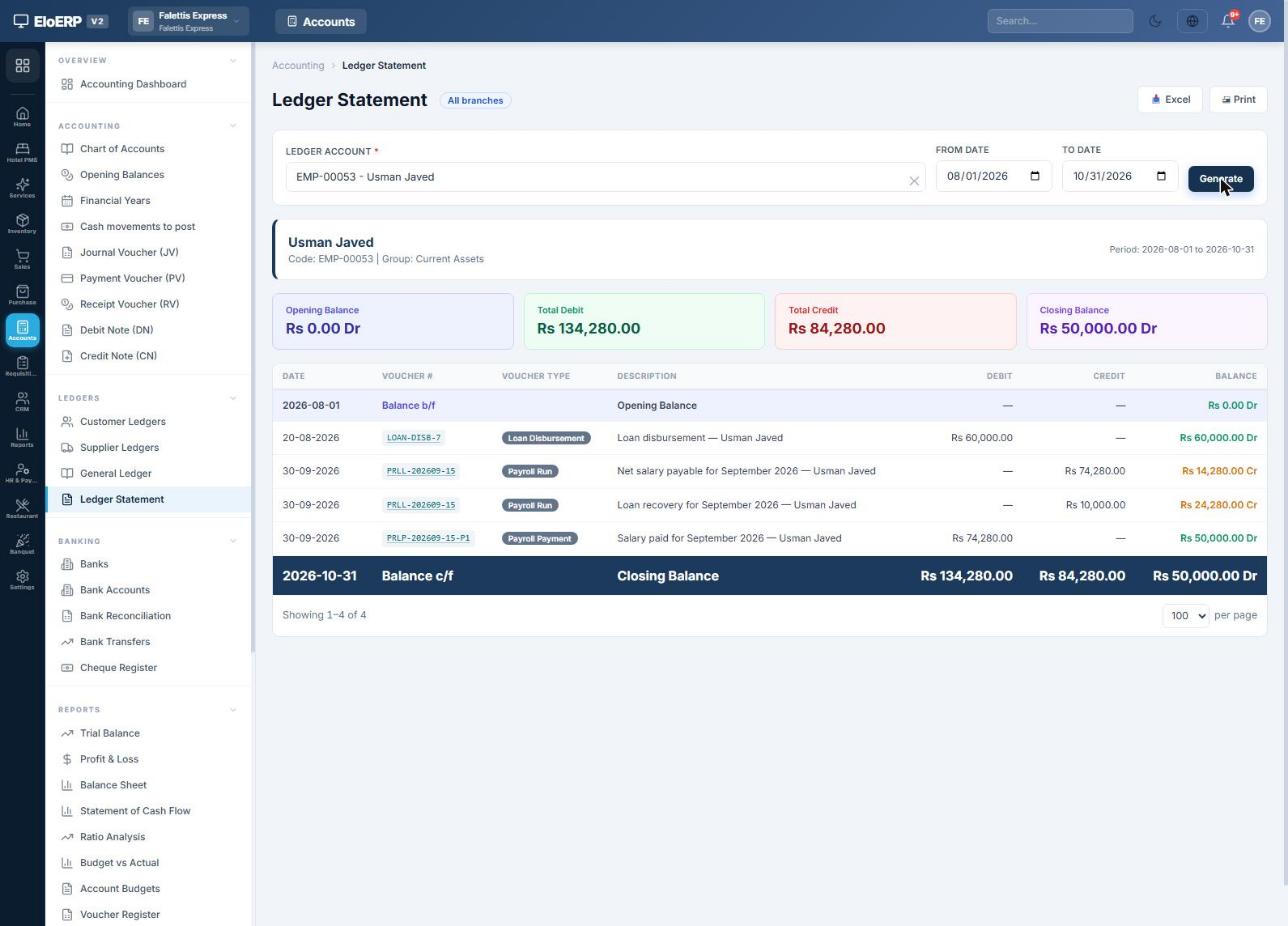Open voucher LOAN-DIS8-7
The height and width of the screenshot is (926, 1288).
pos(413,438)
